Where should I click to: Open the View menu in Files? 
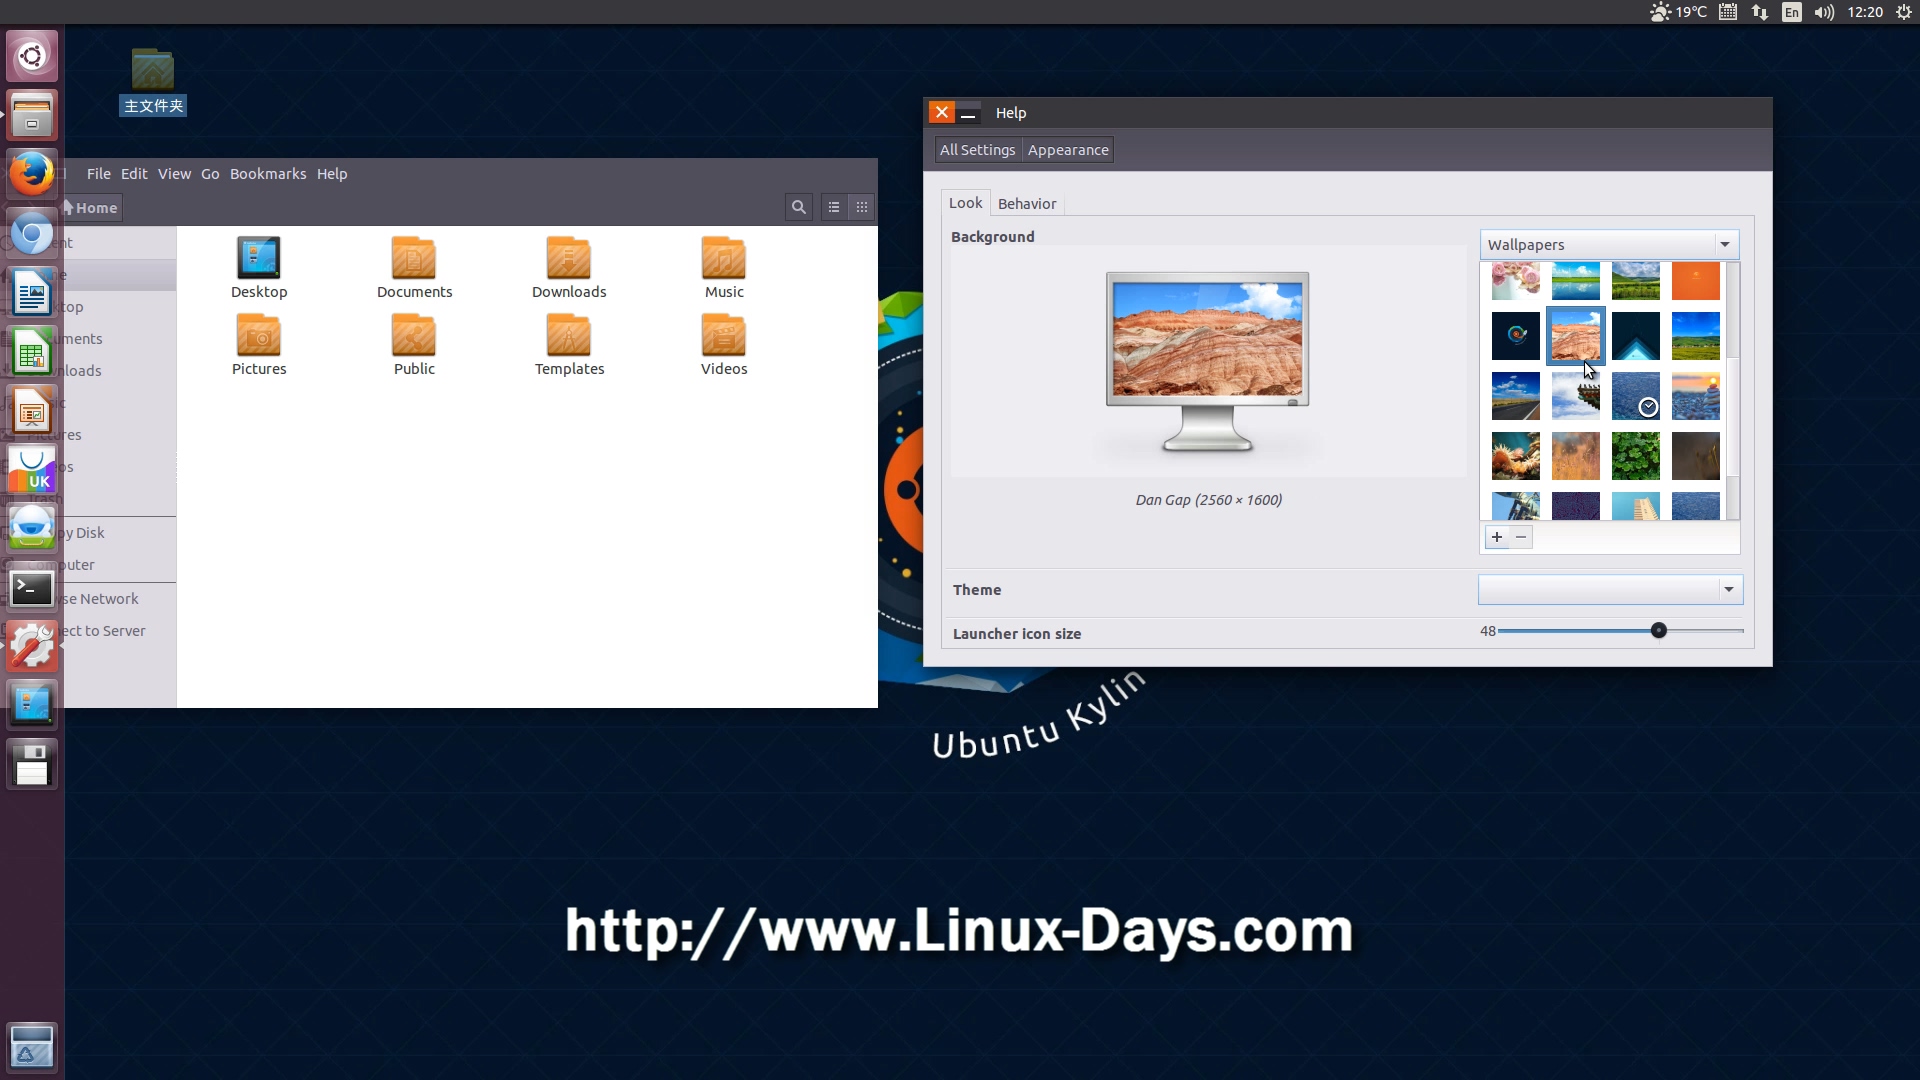(174, 174)
